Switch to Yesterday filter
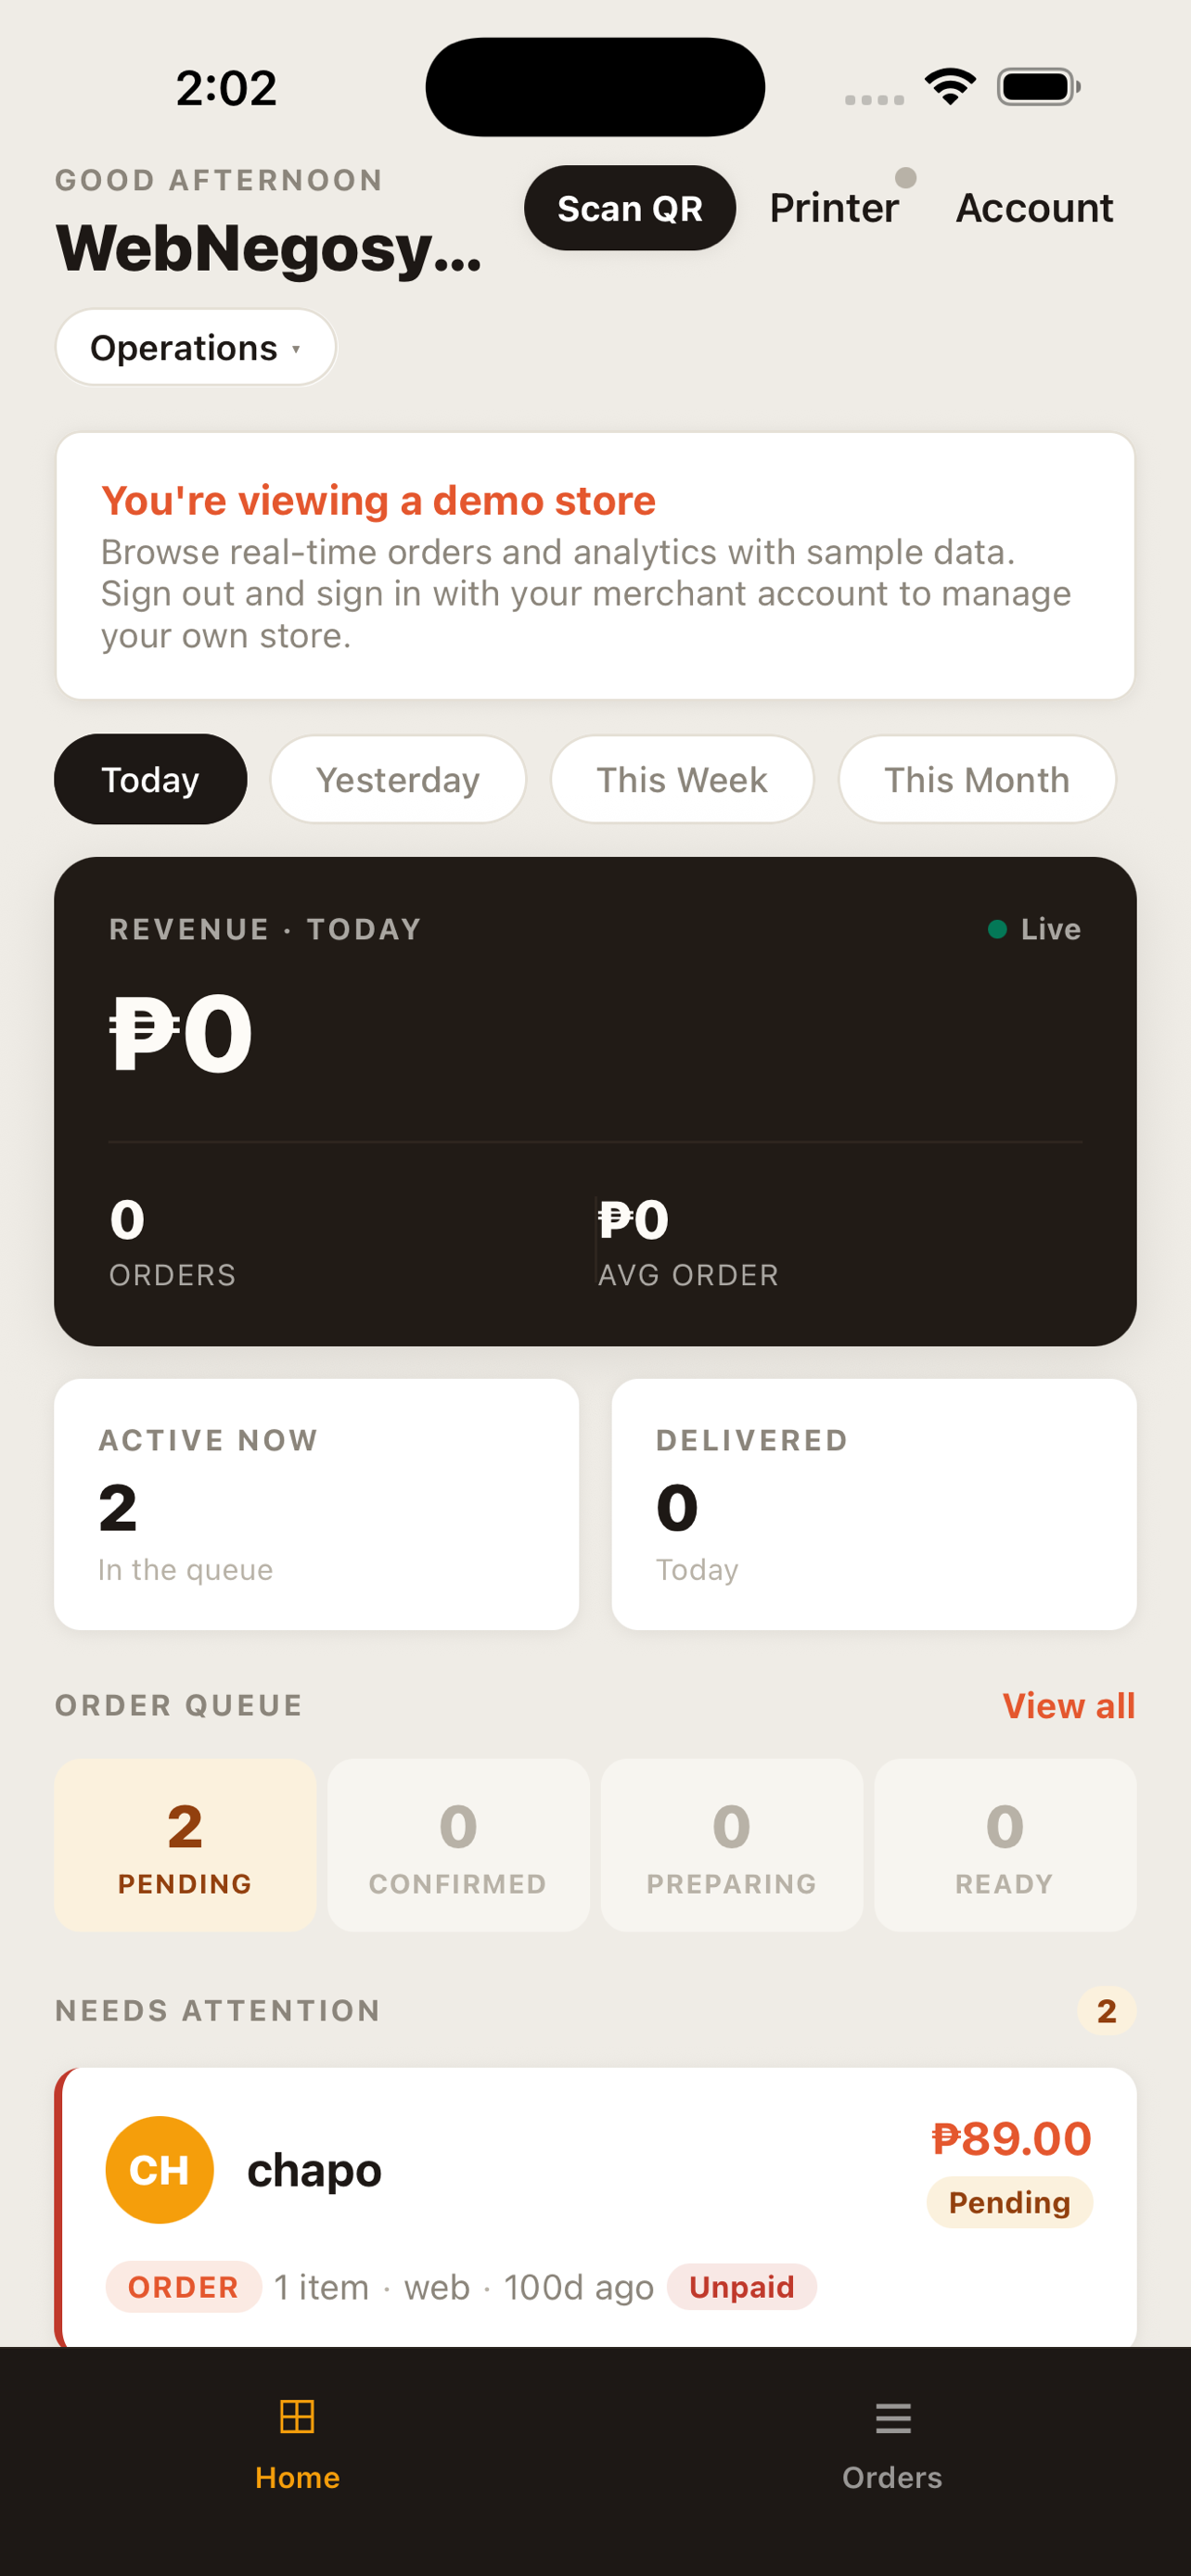This screenshot has height=2576, width=1191. 398,779
